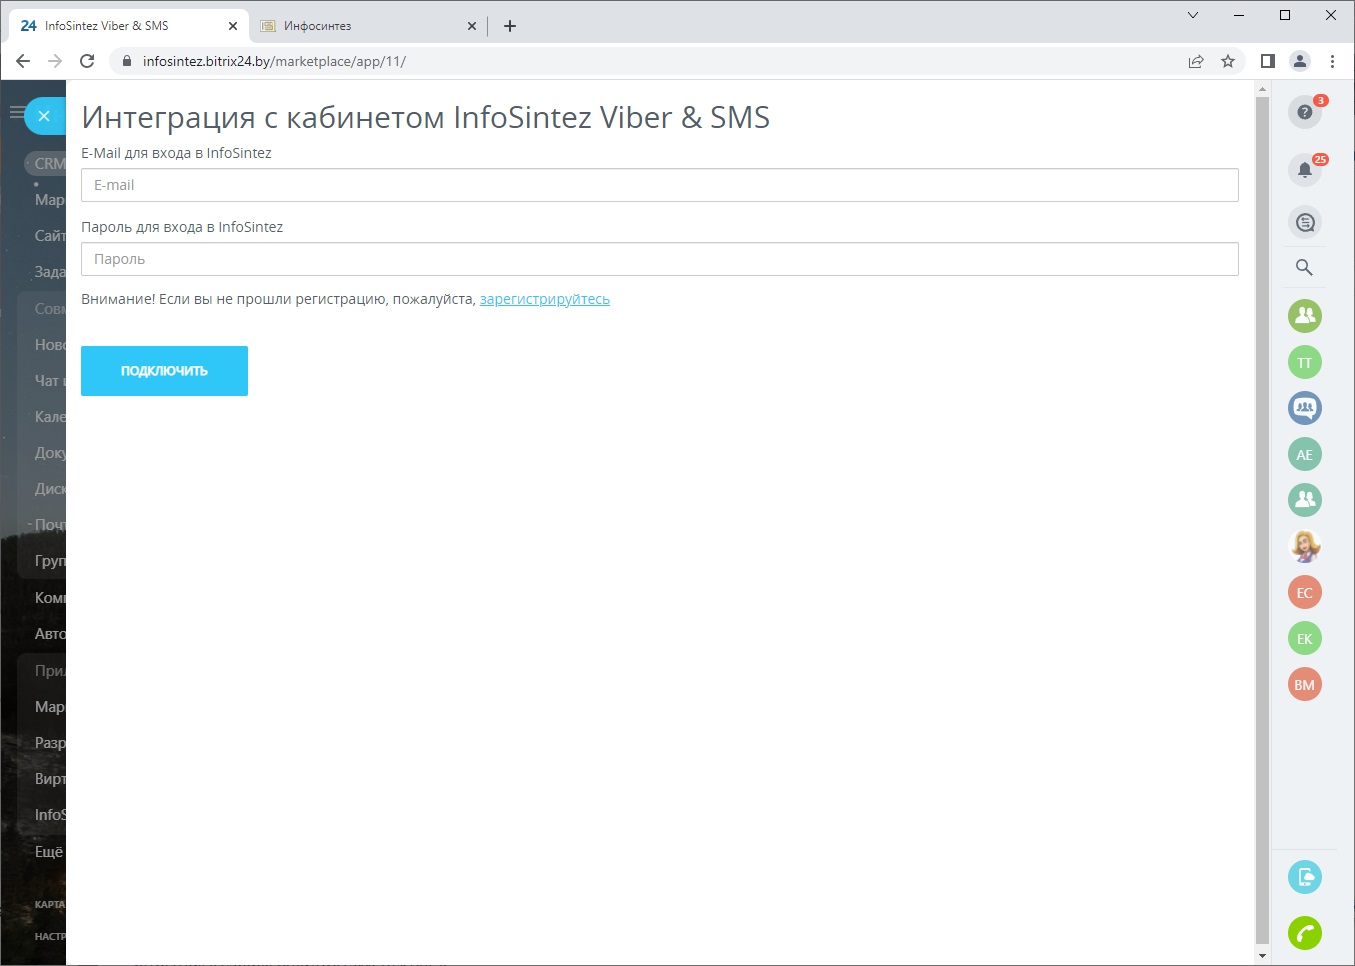1355x966 pixels.
Task: Share this page using the share icon
Action: [x=1196, y=61]
